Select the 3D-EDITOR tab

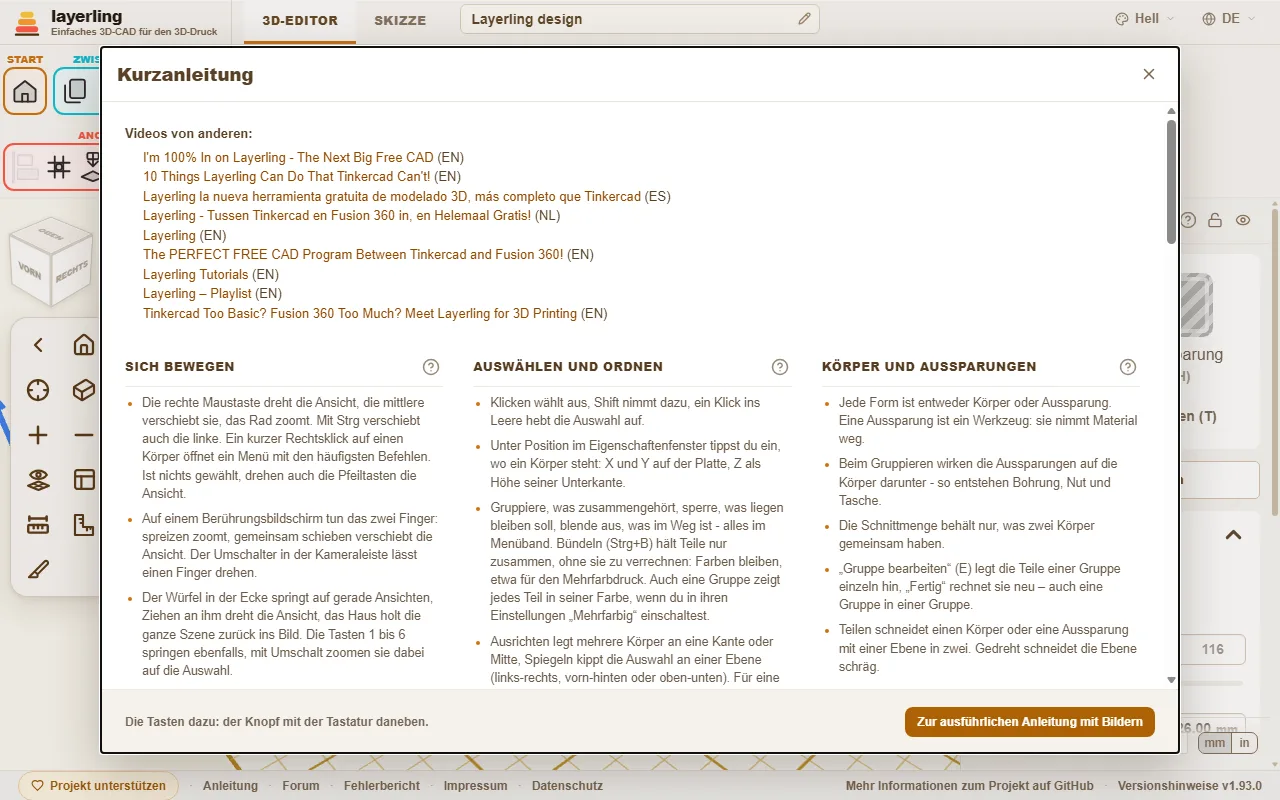pos(300,20)
